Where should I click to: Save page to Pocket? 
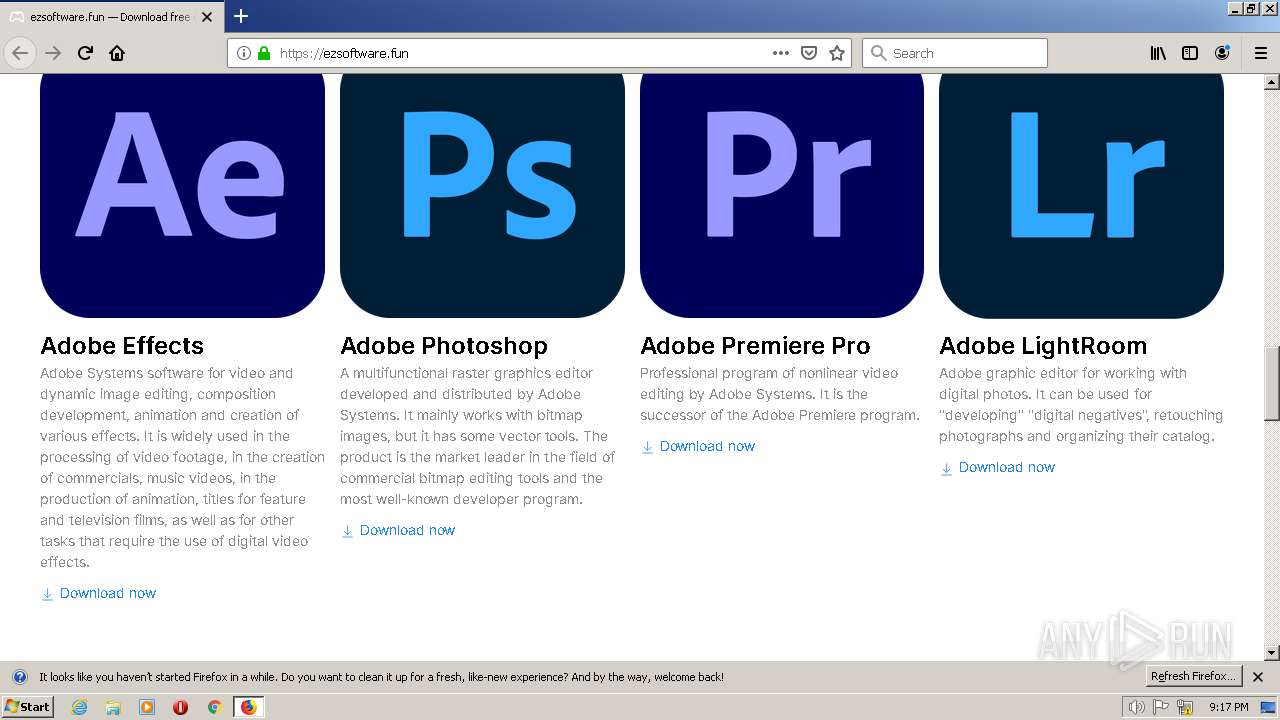(x=809, y=53)
